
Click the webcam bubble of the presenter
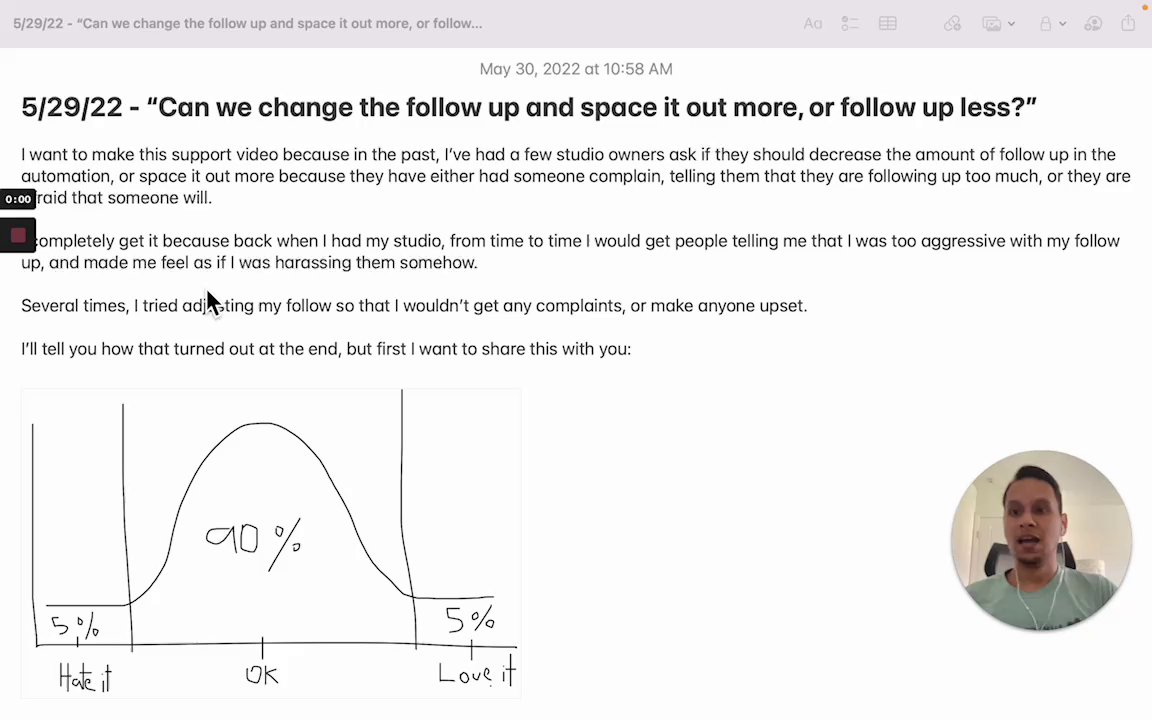[1041, 541]
